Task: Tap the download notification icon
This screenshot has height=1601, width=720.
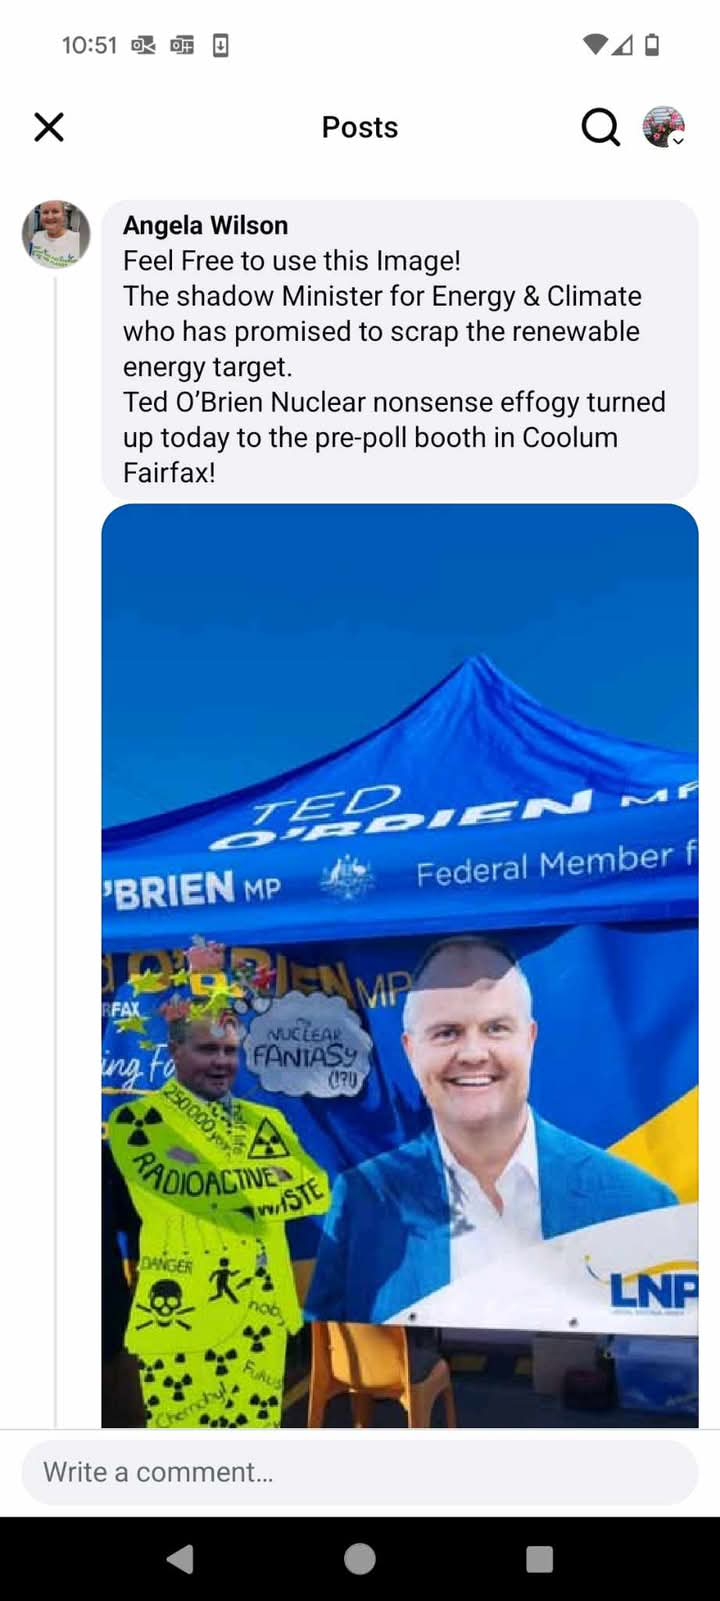Action: (x=221, y=45)
